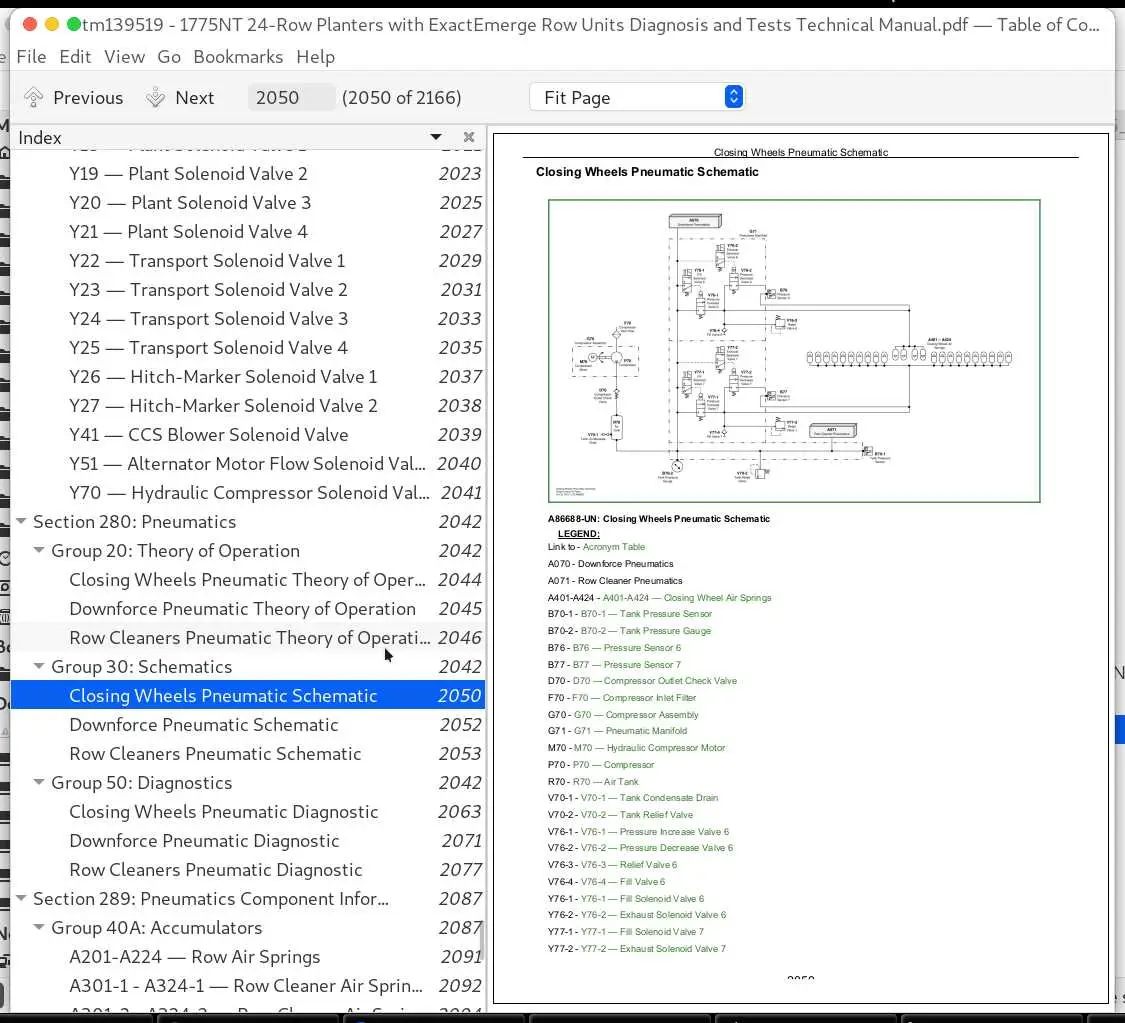1125x1023 pixels.
Task: Click the Next page arrow icon
Action: (x=155, y=98)
